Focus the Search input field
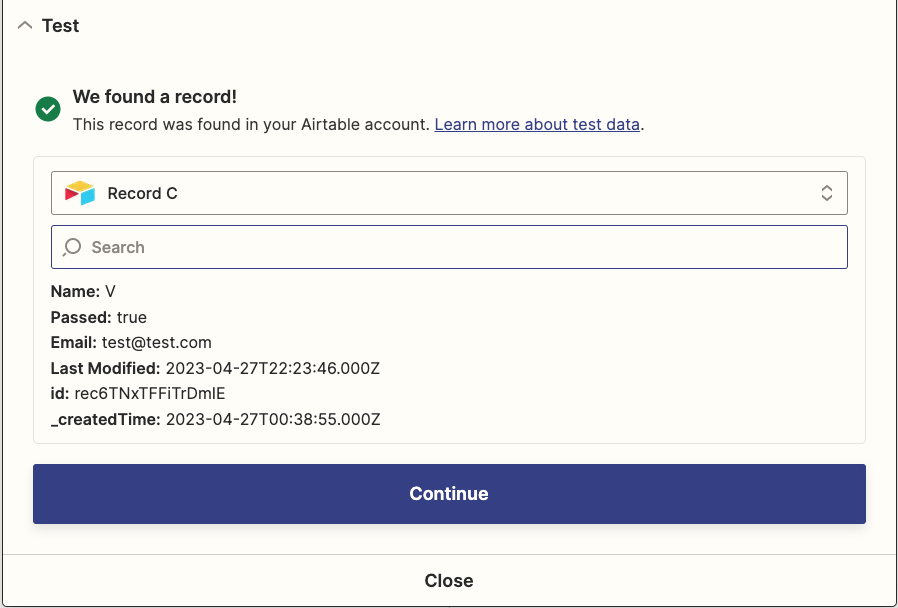 coord(449,247)
